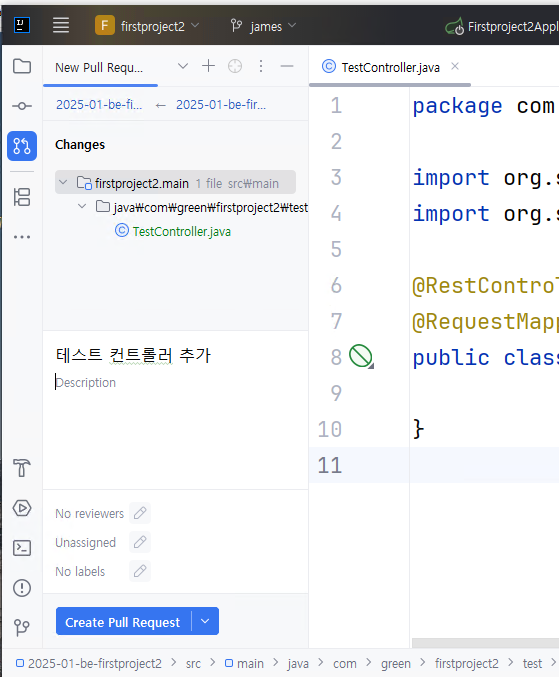Open the Commit tool window
This screenshot has width=559, height=677.
(x=22, y=106)
